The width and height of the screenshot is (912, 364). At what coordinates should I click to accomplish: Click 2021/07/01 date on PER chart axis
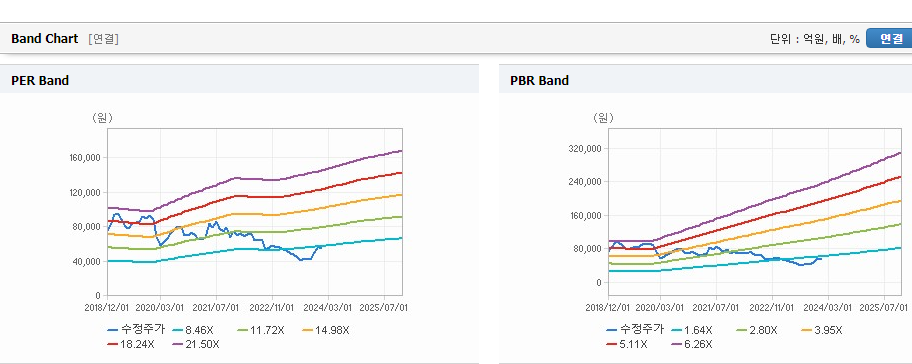click(216, 307)
